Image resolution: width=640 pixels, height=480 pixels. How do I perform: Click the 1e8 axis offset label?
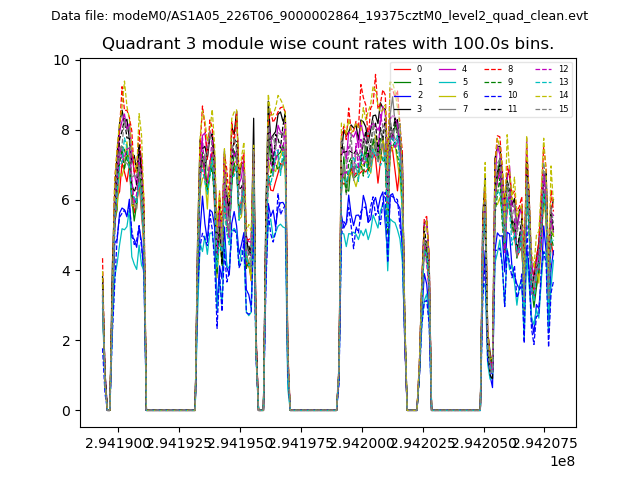click(561, 461)
